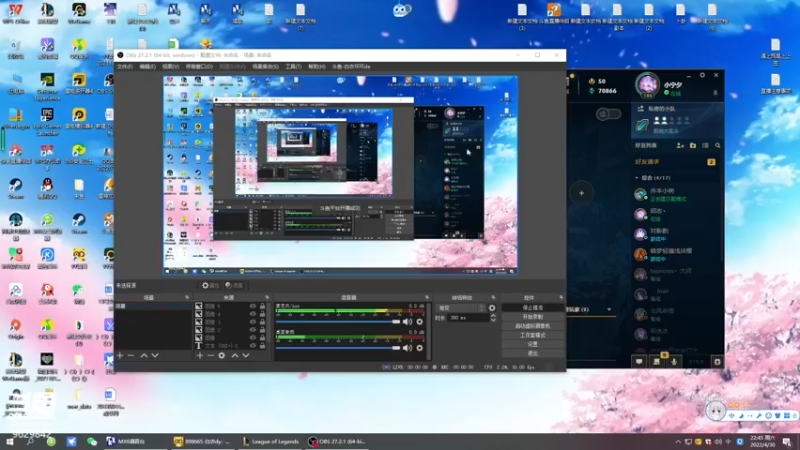This screenshot has width=800, height=450.
Task: Adjust the 桌面音频 volume slider
Action: point(338,348)
